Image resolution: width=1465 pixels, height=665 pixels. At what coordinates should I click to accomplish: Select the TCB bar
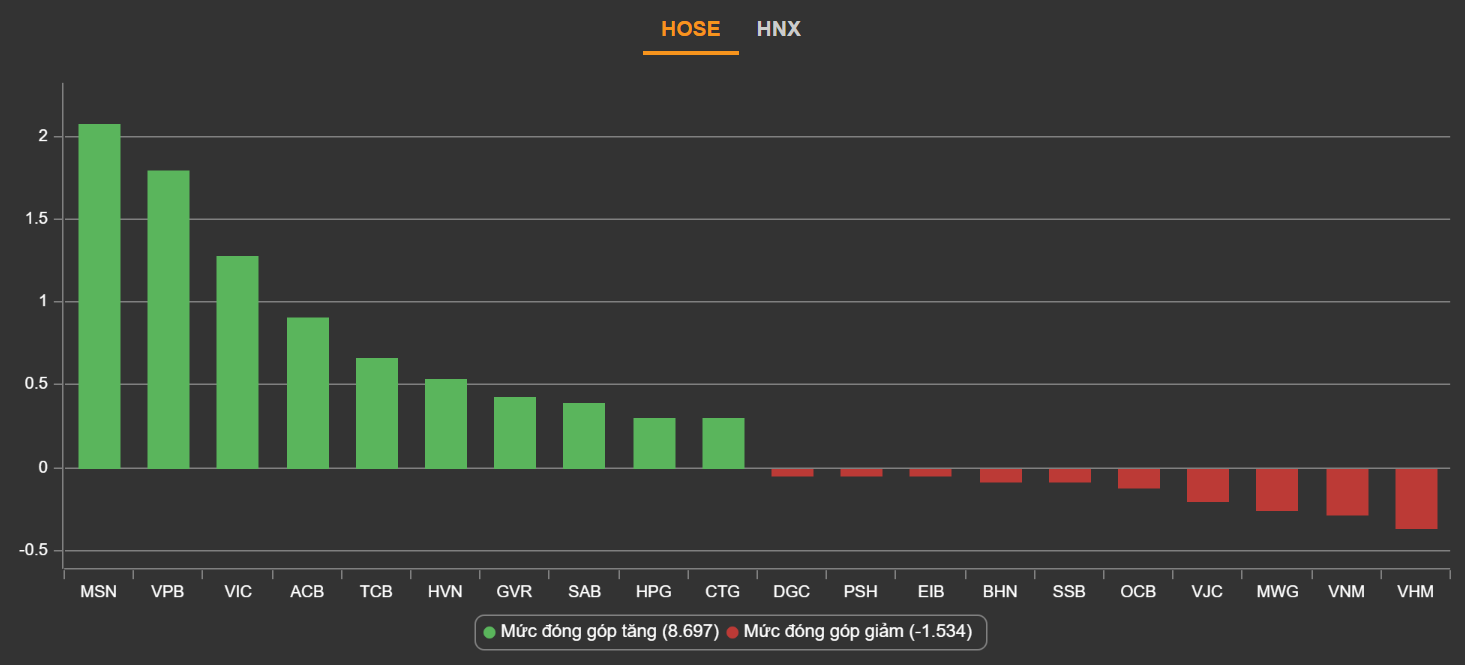(x=377, y=413)
